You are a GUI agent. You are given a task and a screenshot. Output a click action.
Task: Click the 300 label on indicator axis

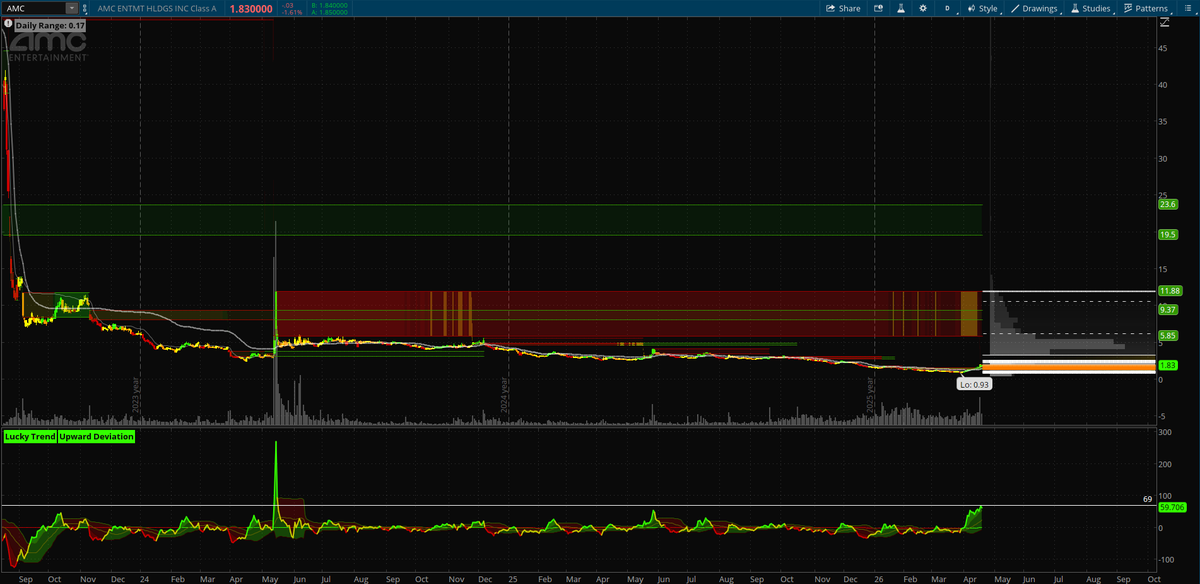[x=1166, y=433]
